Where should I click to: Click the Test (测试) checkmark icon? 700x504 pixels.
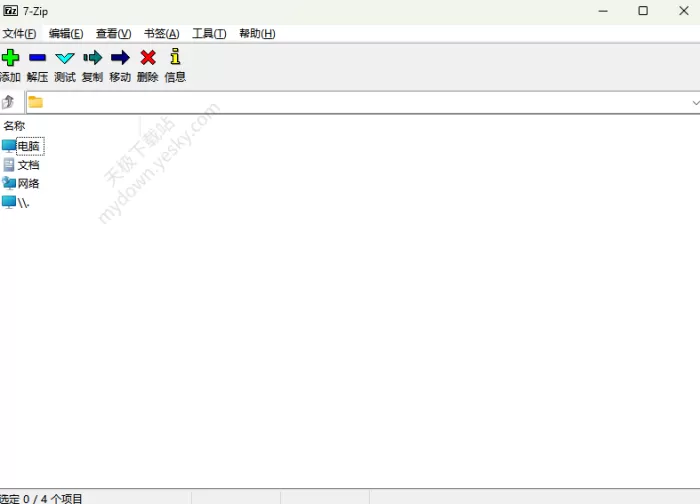tap(65, 58)
